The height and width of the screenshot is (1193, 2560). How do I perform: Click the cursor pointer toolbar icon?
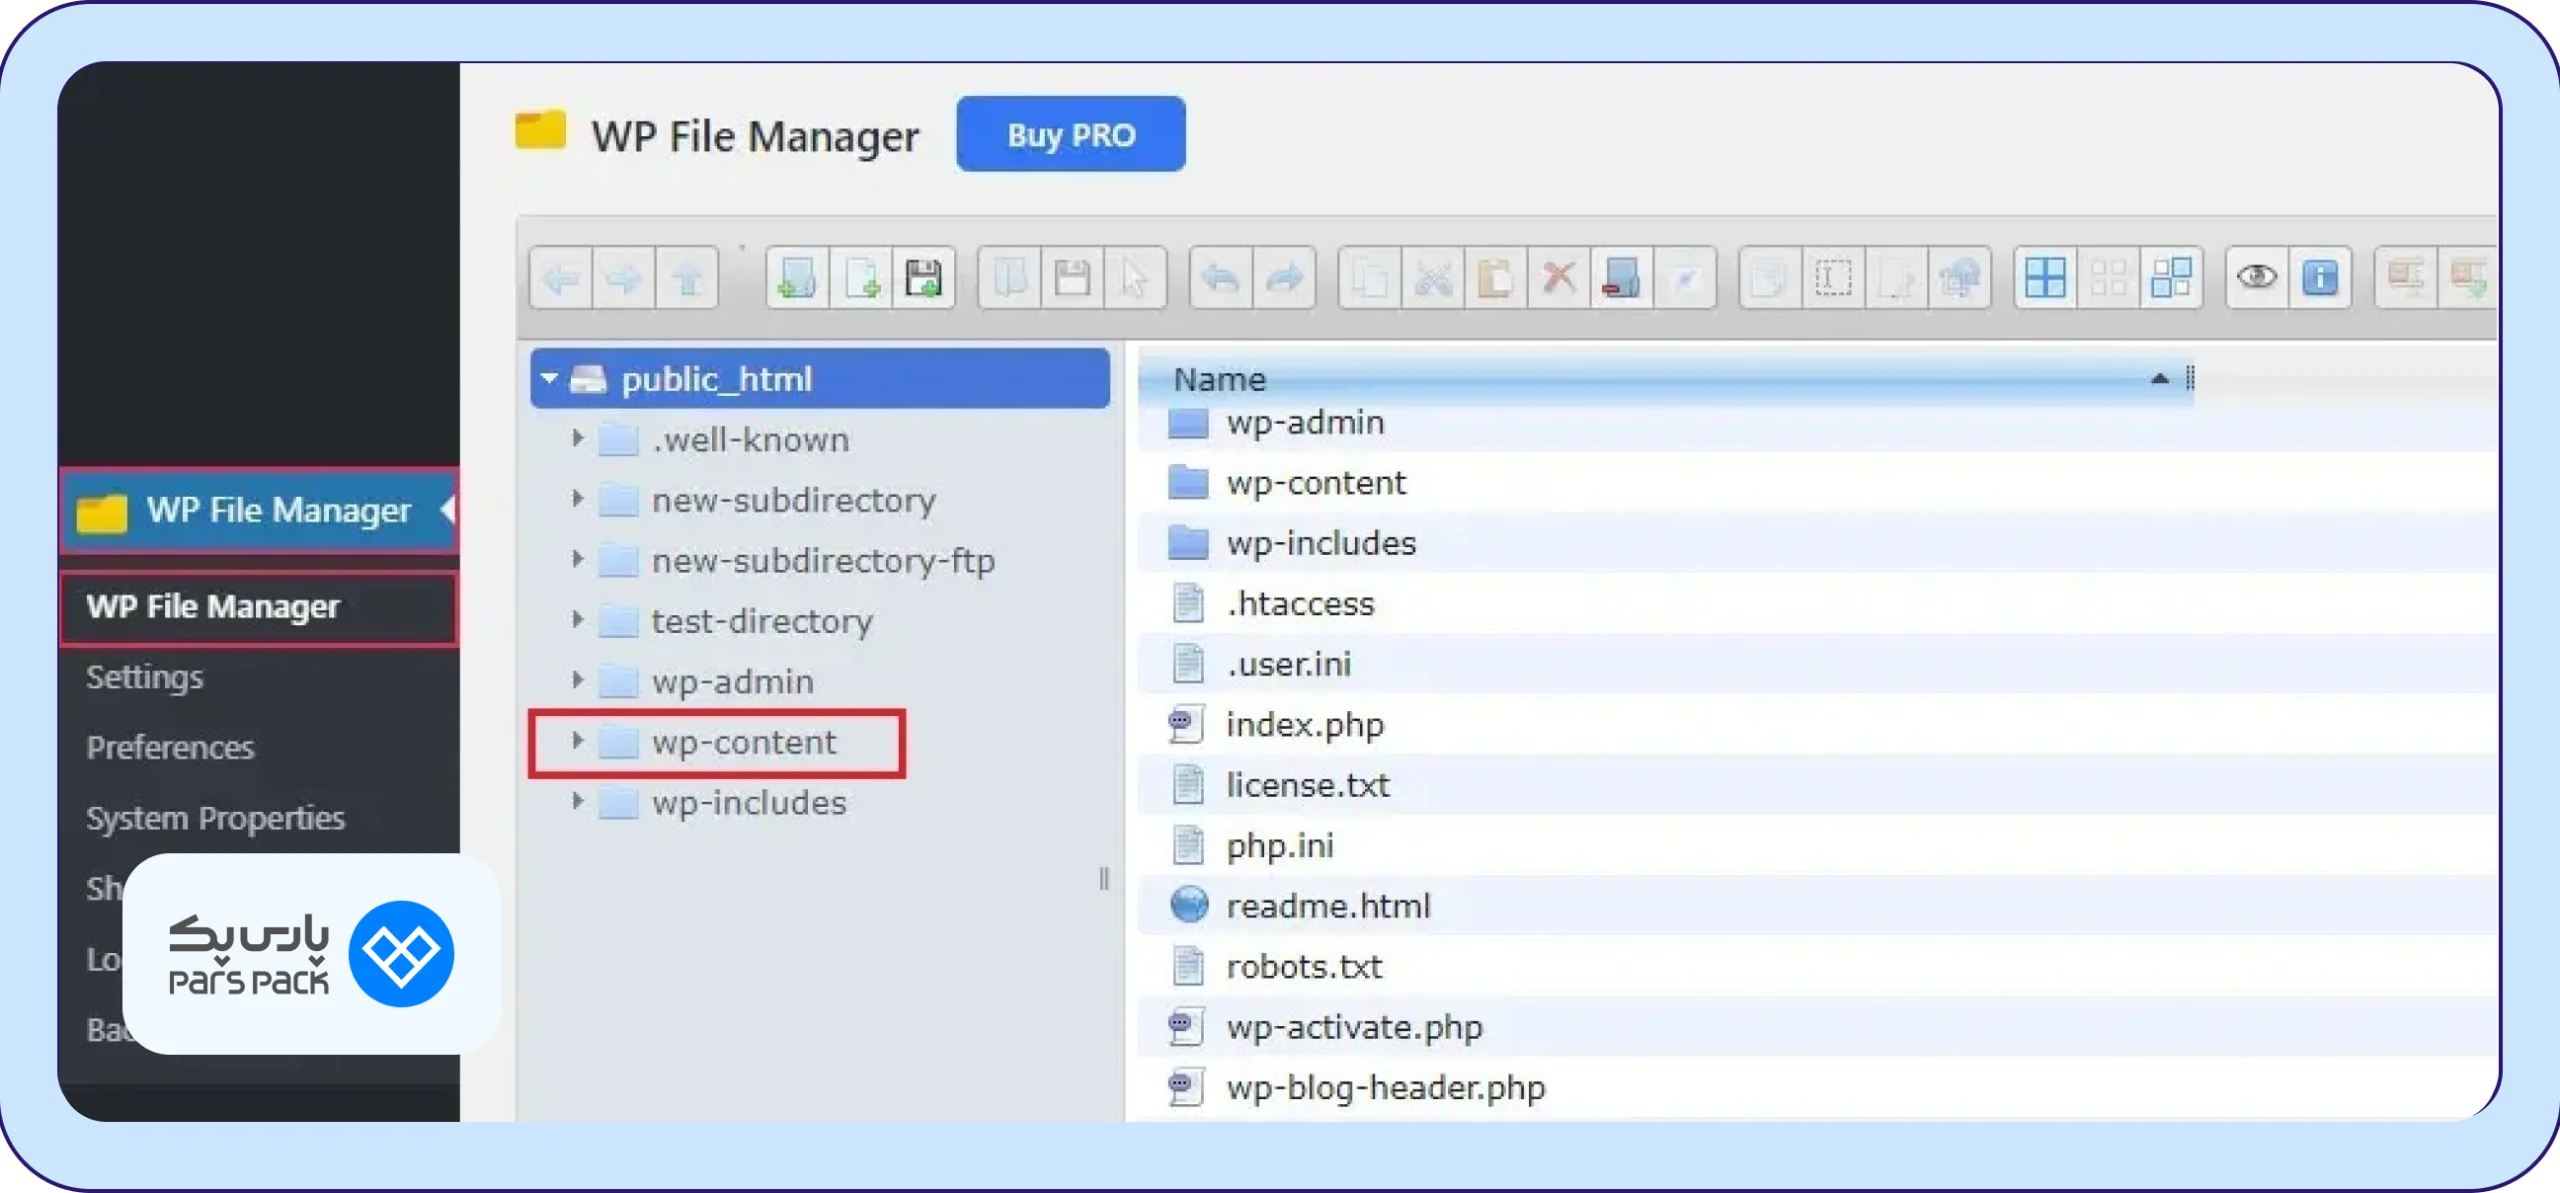coord(1135,278)
